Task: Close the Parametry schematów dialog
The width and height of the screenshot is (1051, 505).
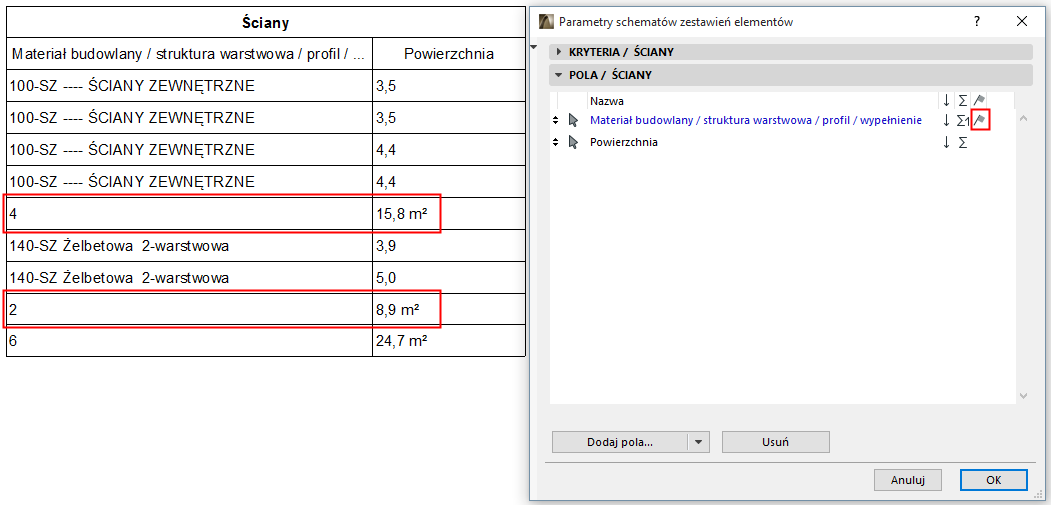Action: [x=1022, y=21]
